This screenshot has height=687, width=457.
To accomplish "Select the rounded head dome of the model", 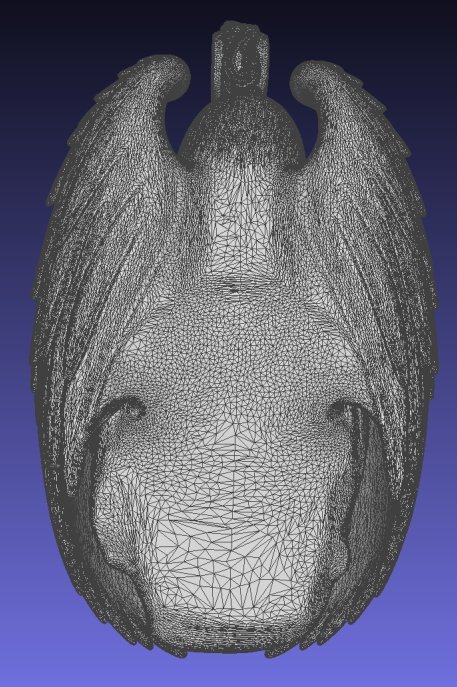I will [241, 129].
